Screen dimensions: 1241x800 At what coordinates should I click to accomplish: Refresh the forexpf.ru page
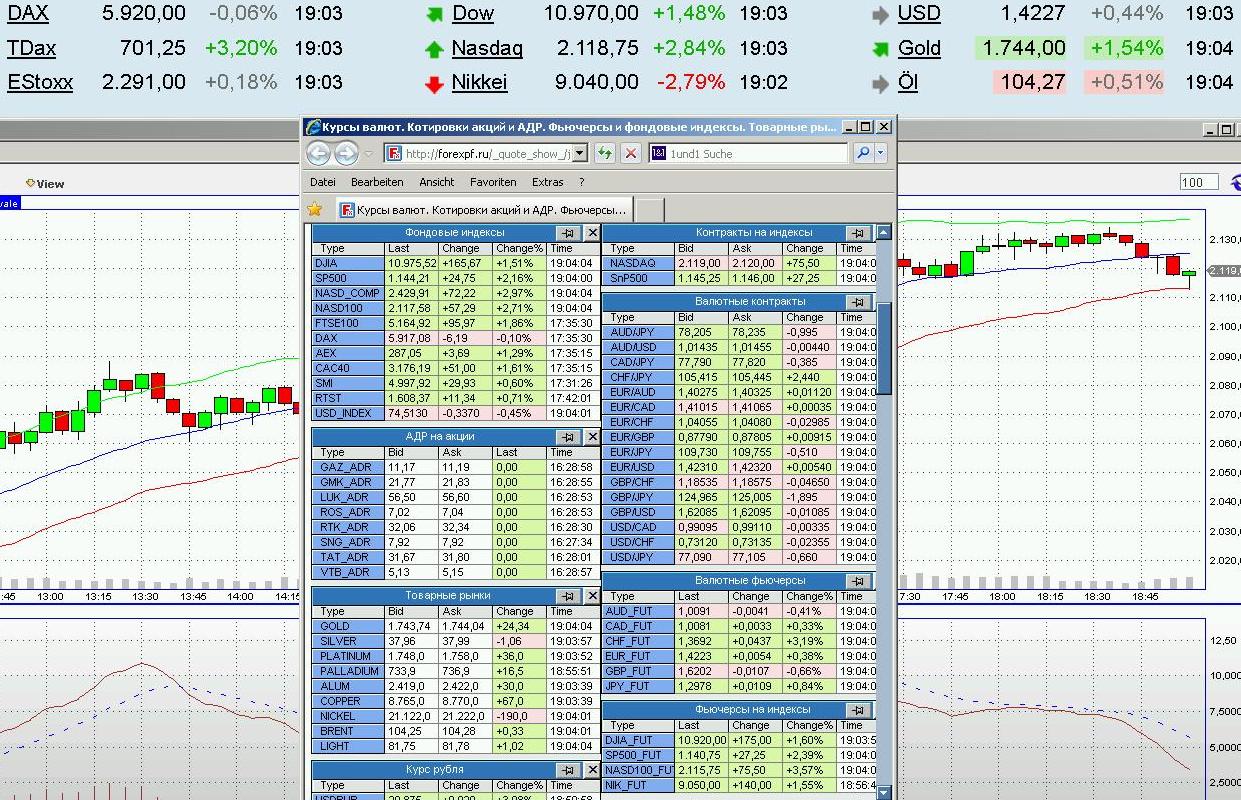coord(604,153)
